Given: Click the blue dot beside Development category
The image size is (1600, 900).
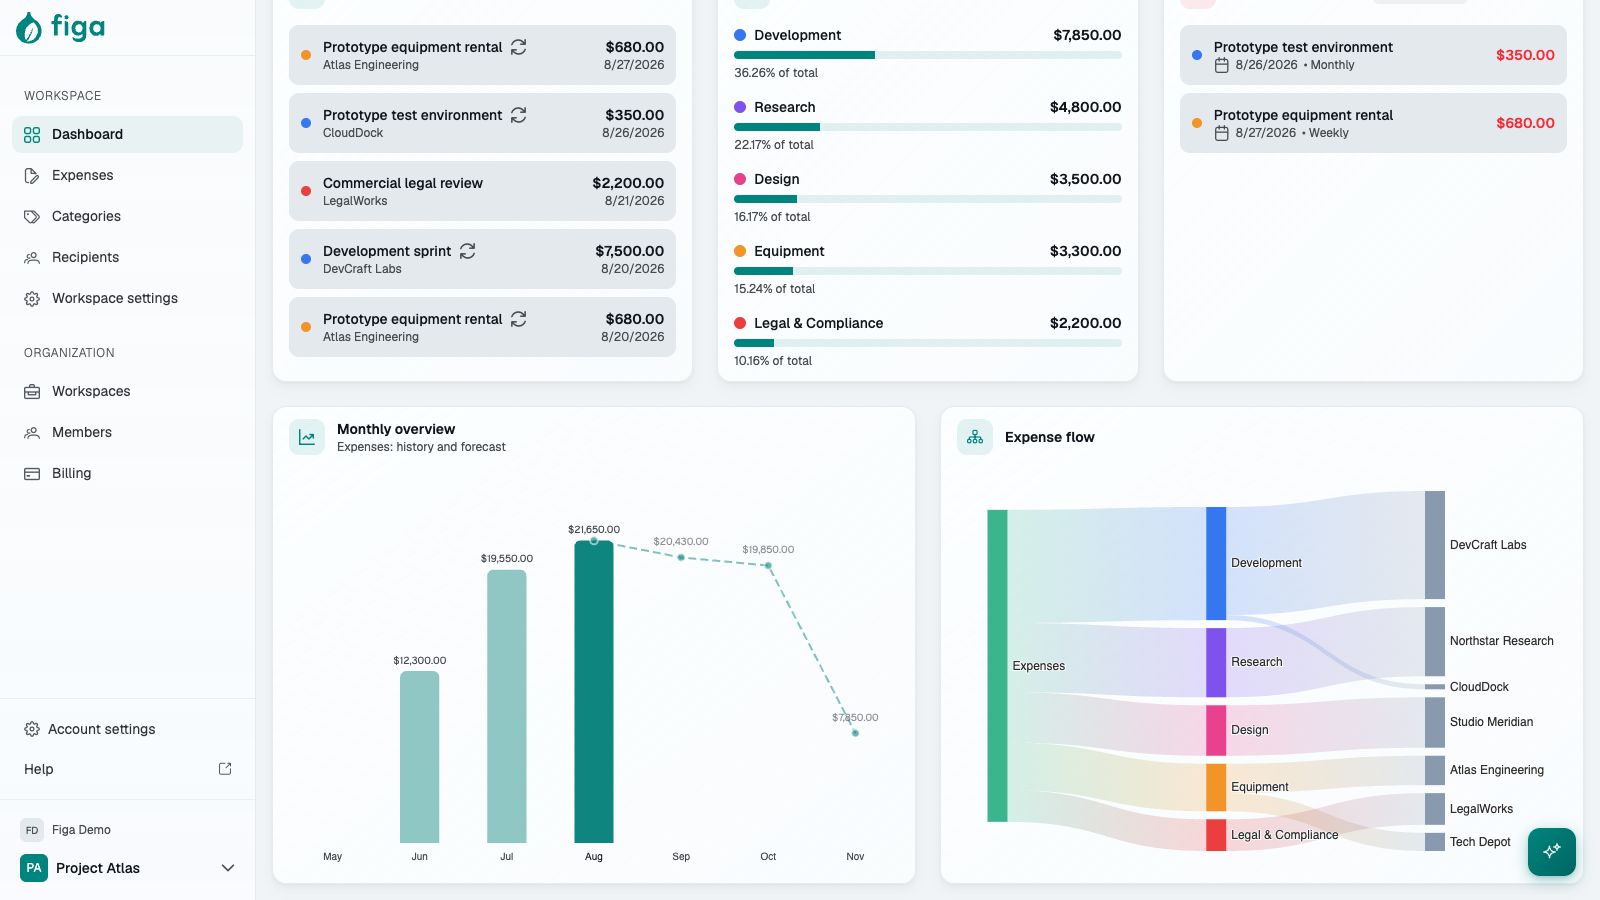Looking at the screenshot, I should click(740, 35).
